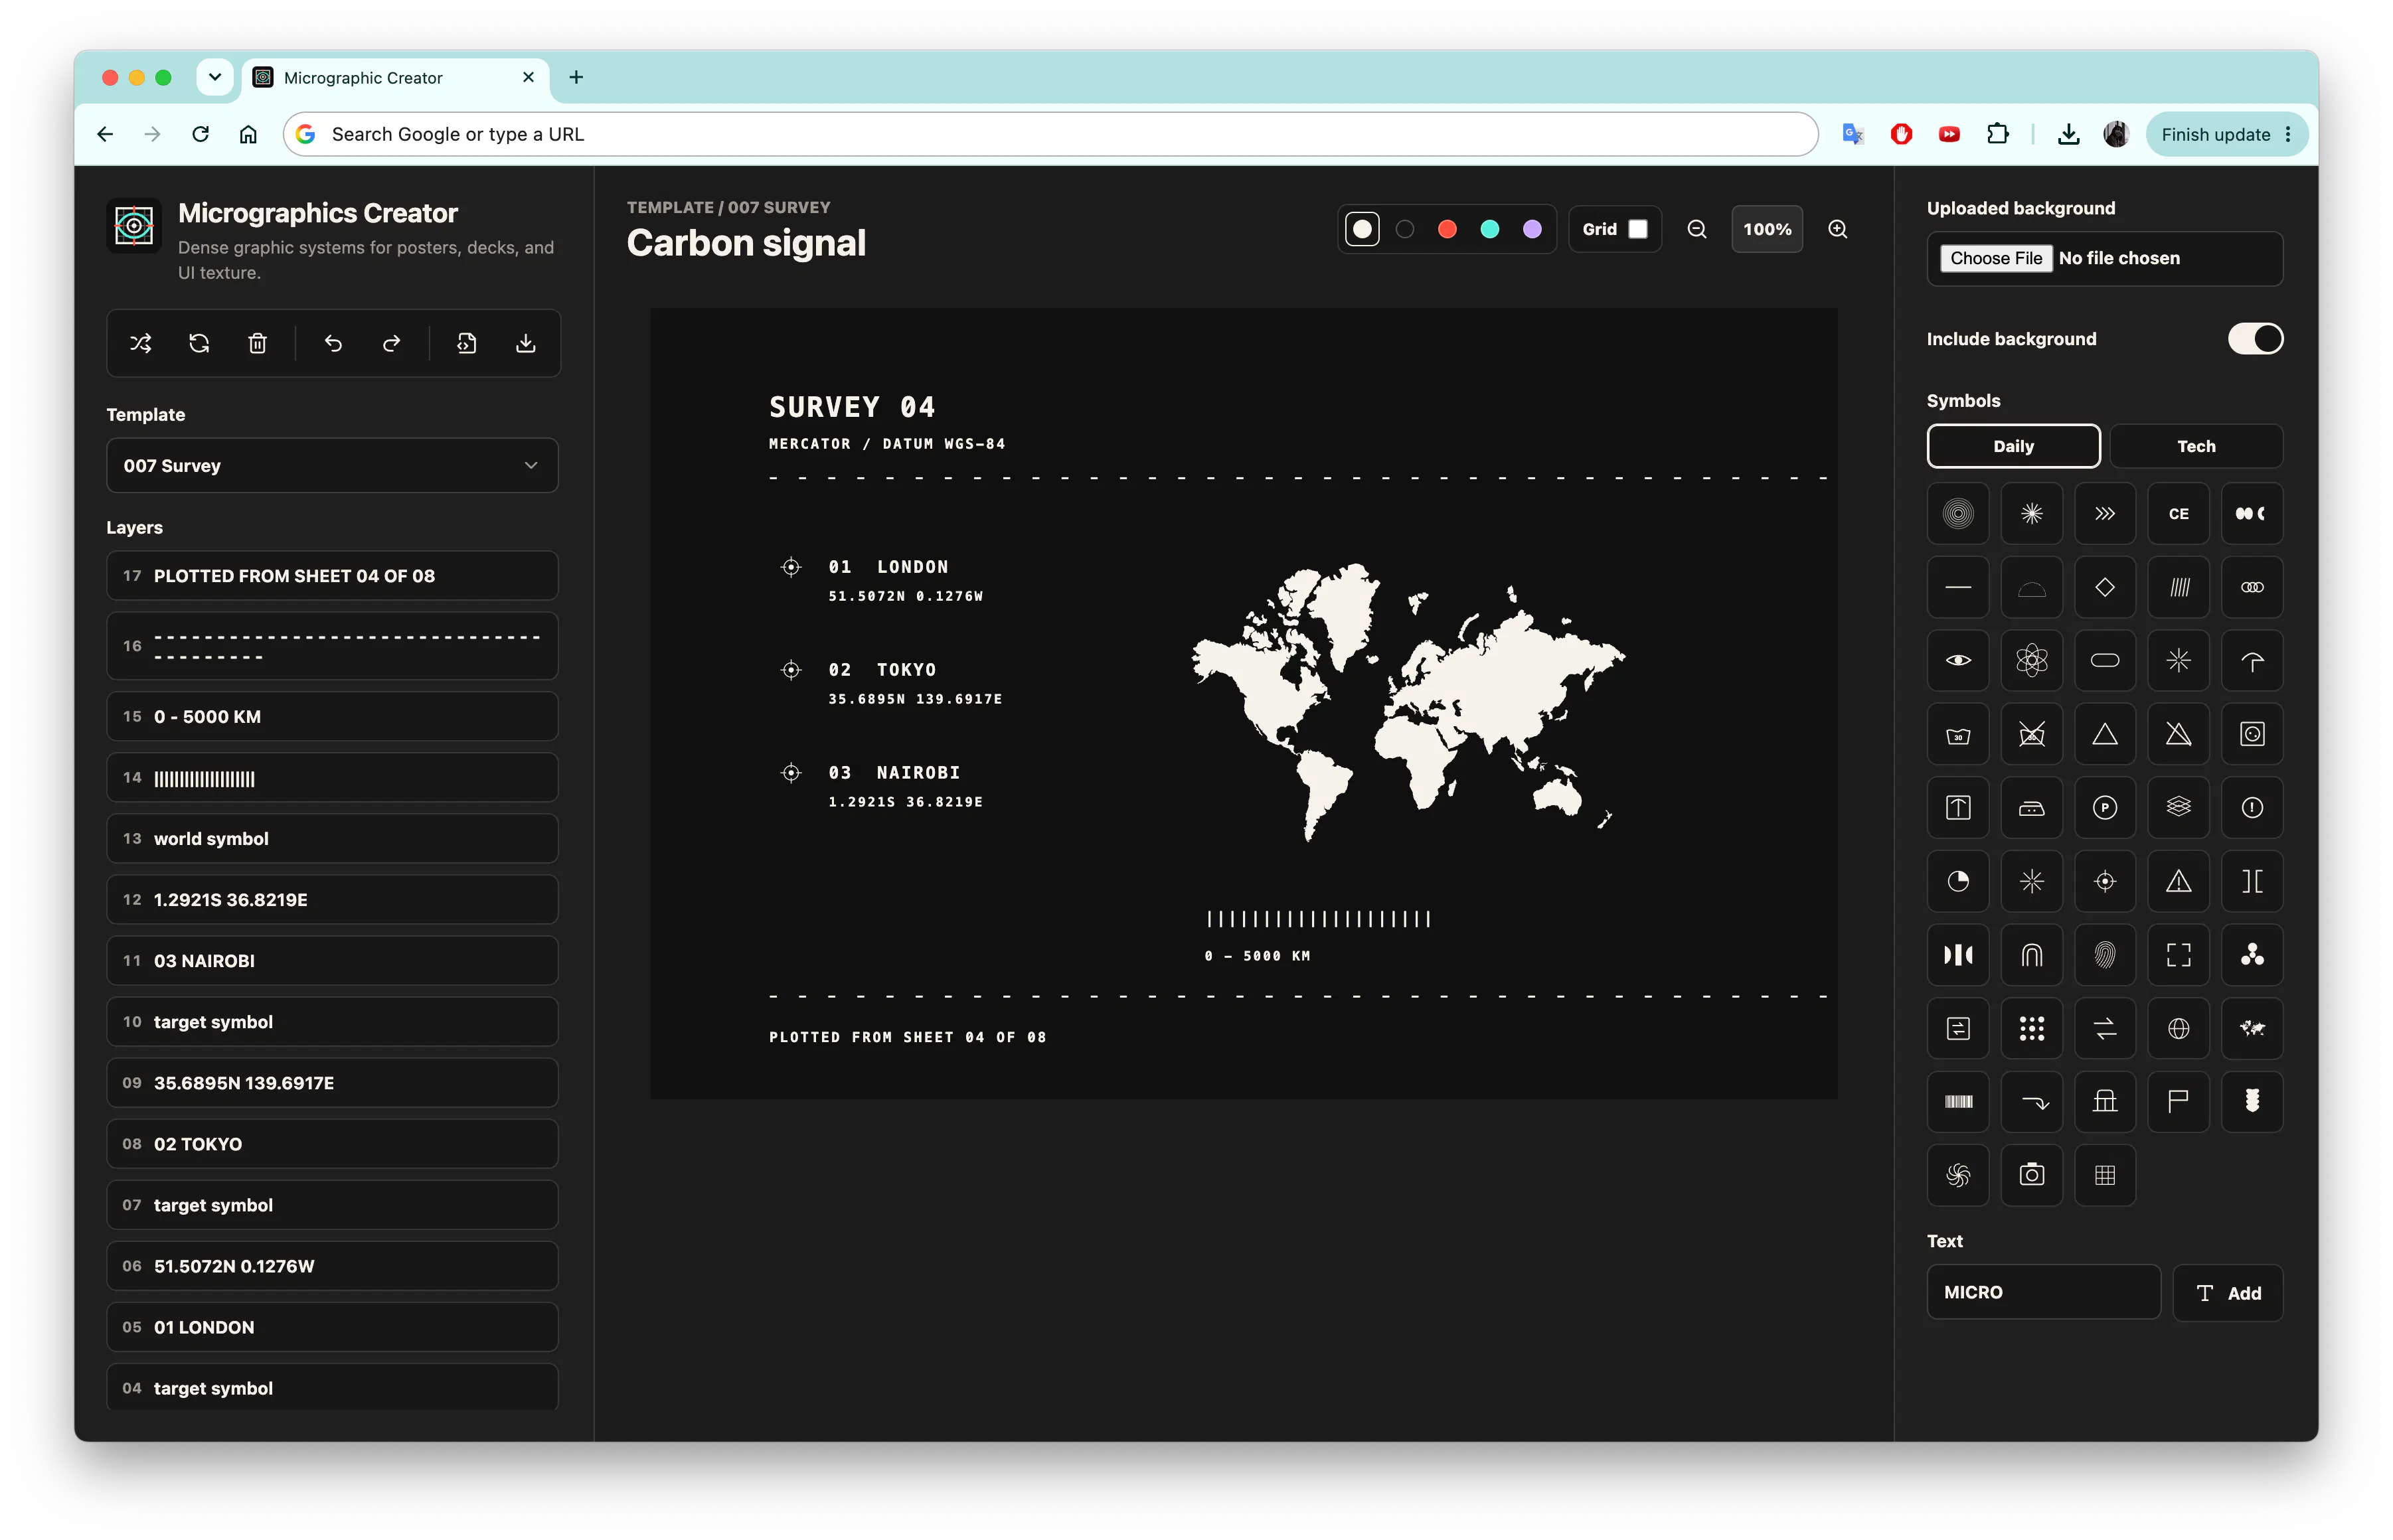Select the Daily symbols tab
This screenshot has height=1540, width=2393.
tap(2013, 446)
